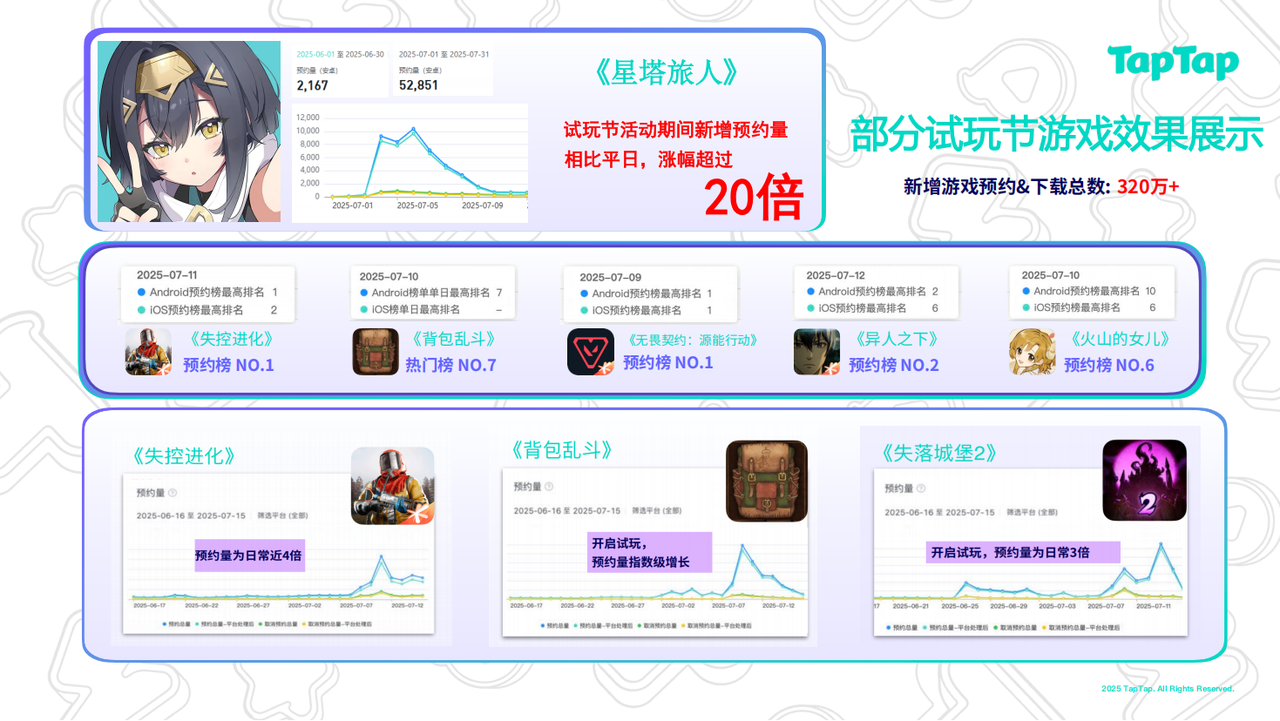This screenshot has height=721, width=1280.
Task: Click blue Android legend dot in the 2025-07-09 card
Action: pyautogui.click(x=584, y=294)
